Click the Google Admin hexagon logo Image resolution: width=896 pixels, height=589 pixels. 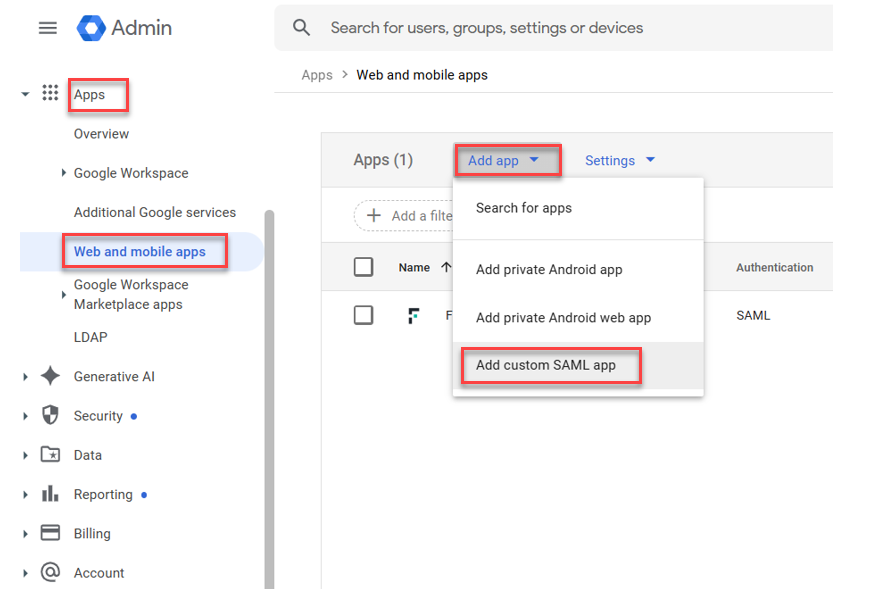pyautogui.click(x=91, y=28)
